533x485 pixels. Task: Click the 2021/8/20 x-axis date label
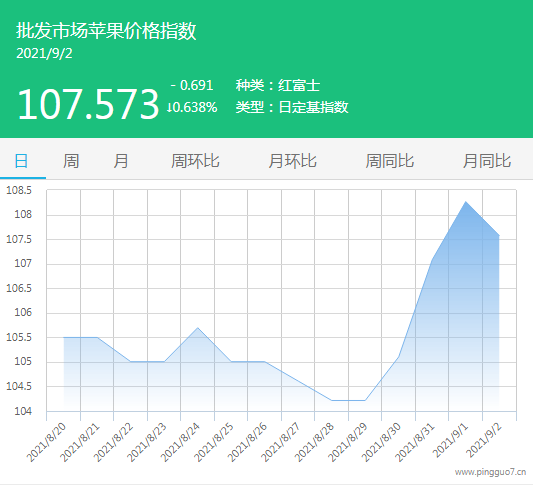46,442
